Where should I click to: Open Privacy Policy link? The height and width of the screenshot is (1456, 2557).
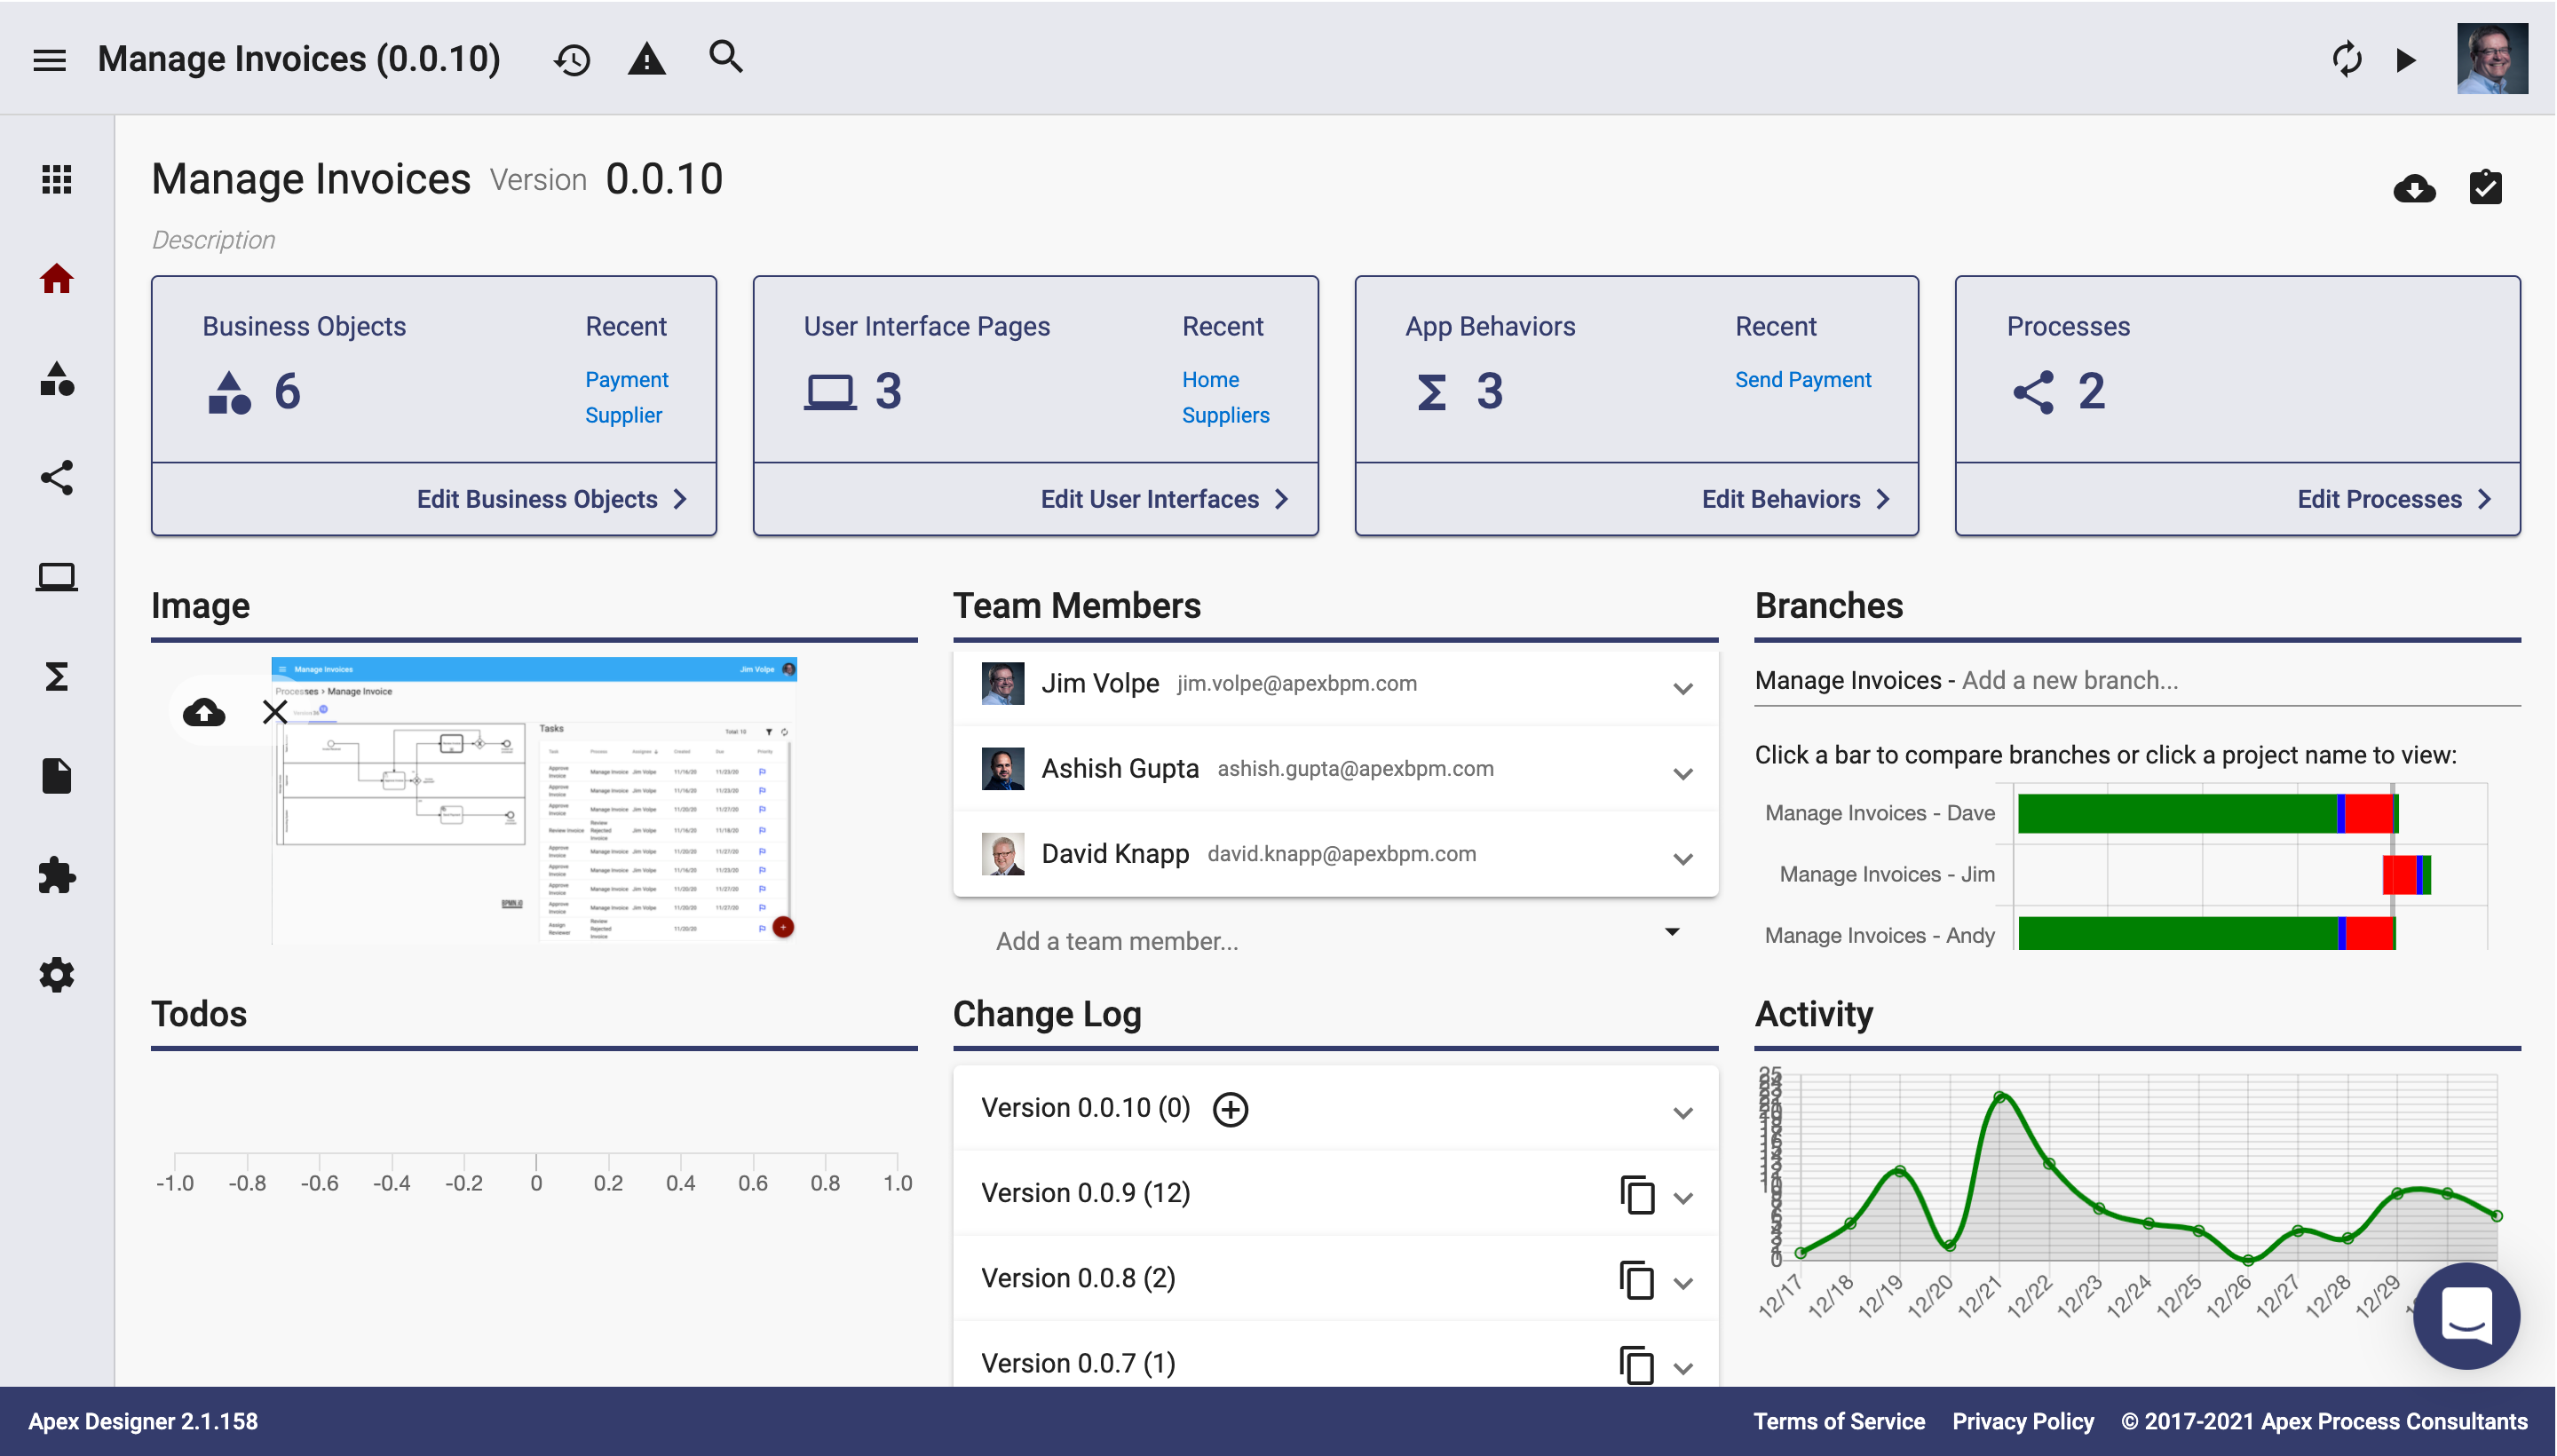(x=2022, y=1422)
